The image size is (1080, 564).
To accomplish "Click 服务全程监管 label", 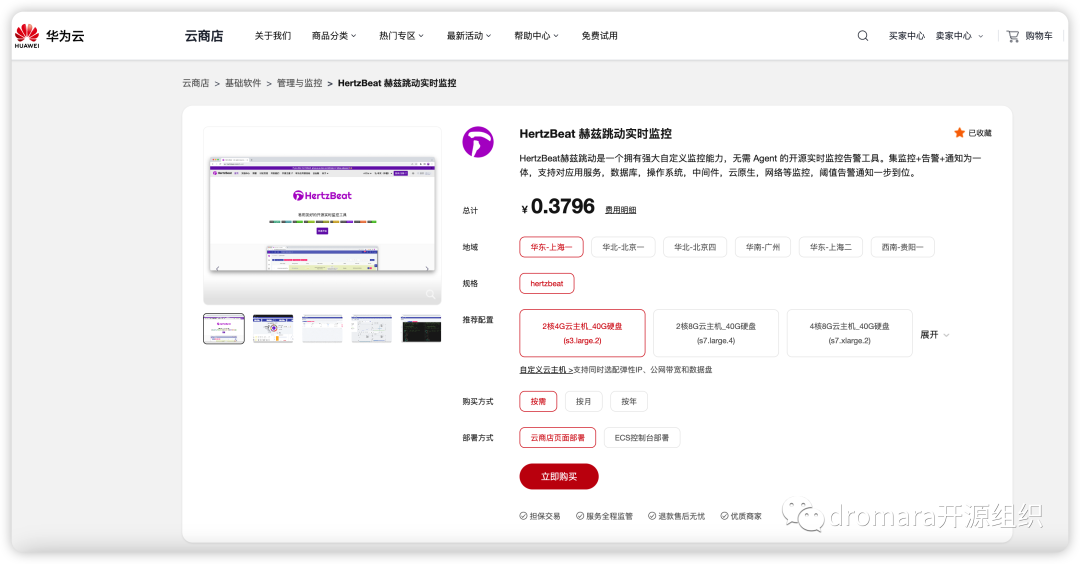I will 604,516.
